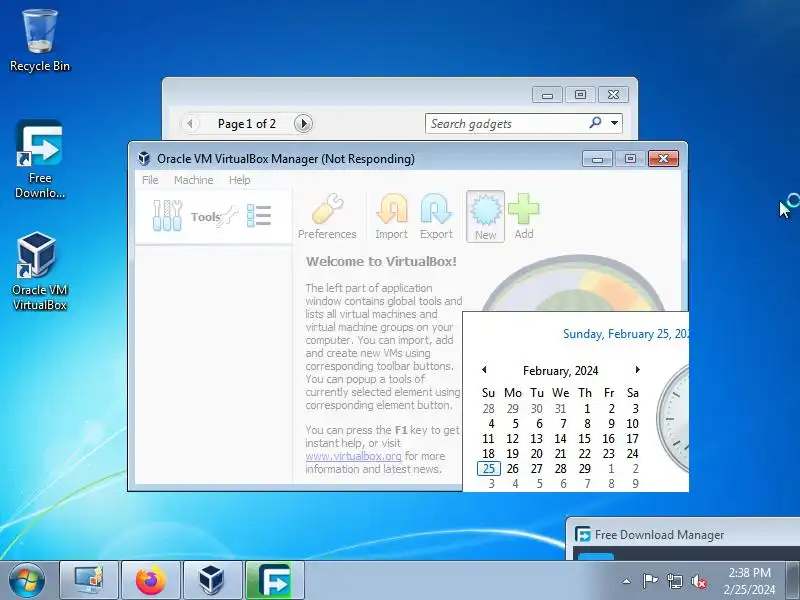Go to next gadgets page
The height and width of the screenshot is (600, 800).
[x=303, y=123]
